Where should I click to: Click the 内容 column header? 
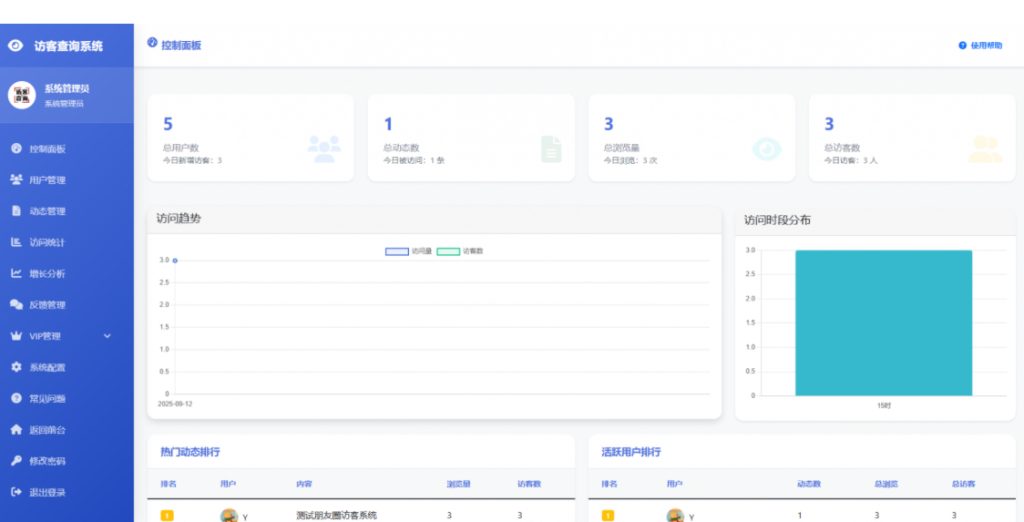[x=304, y=484]
